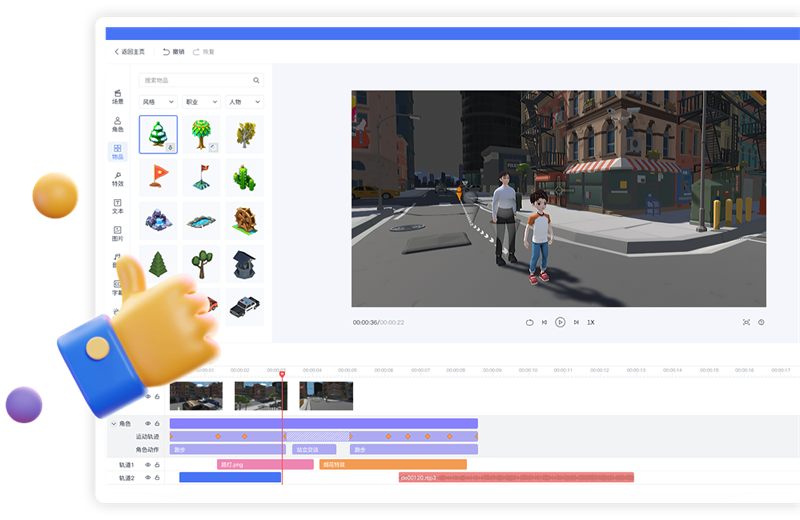Change the 1X playback speed

click(591, 322)
